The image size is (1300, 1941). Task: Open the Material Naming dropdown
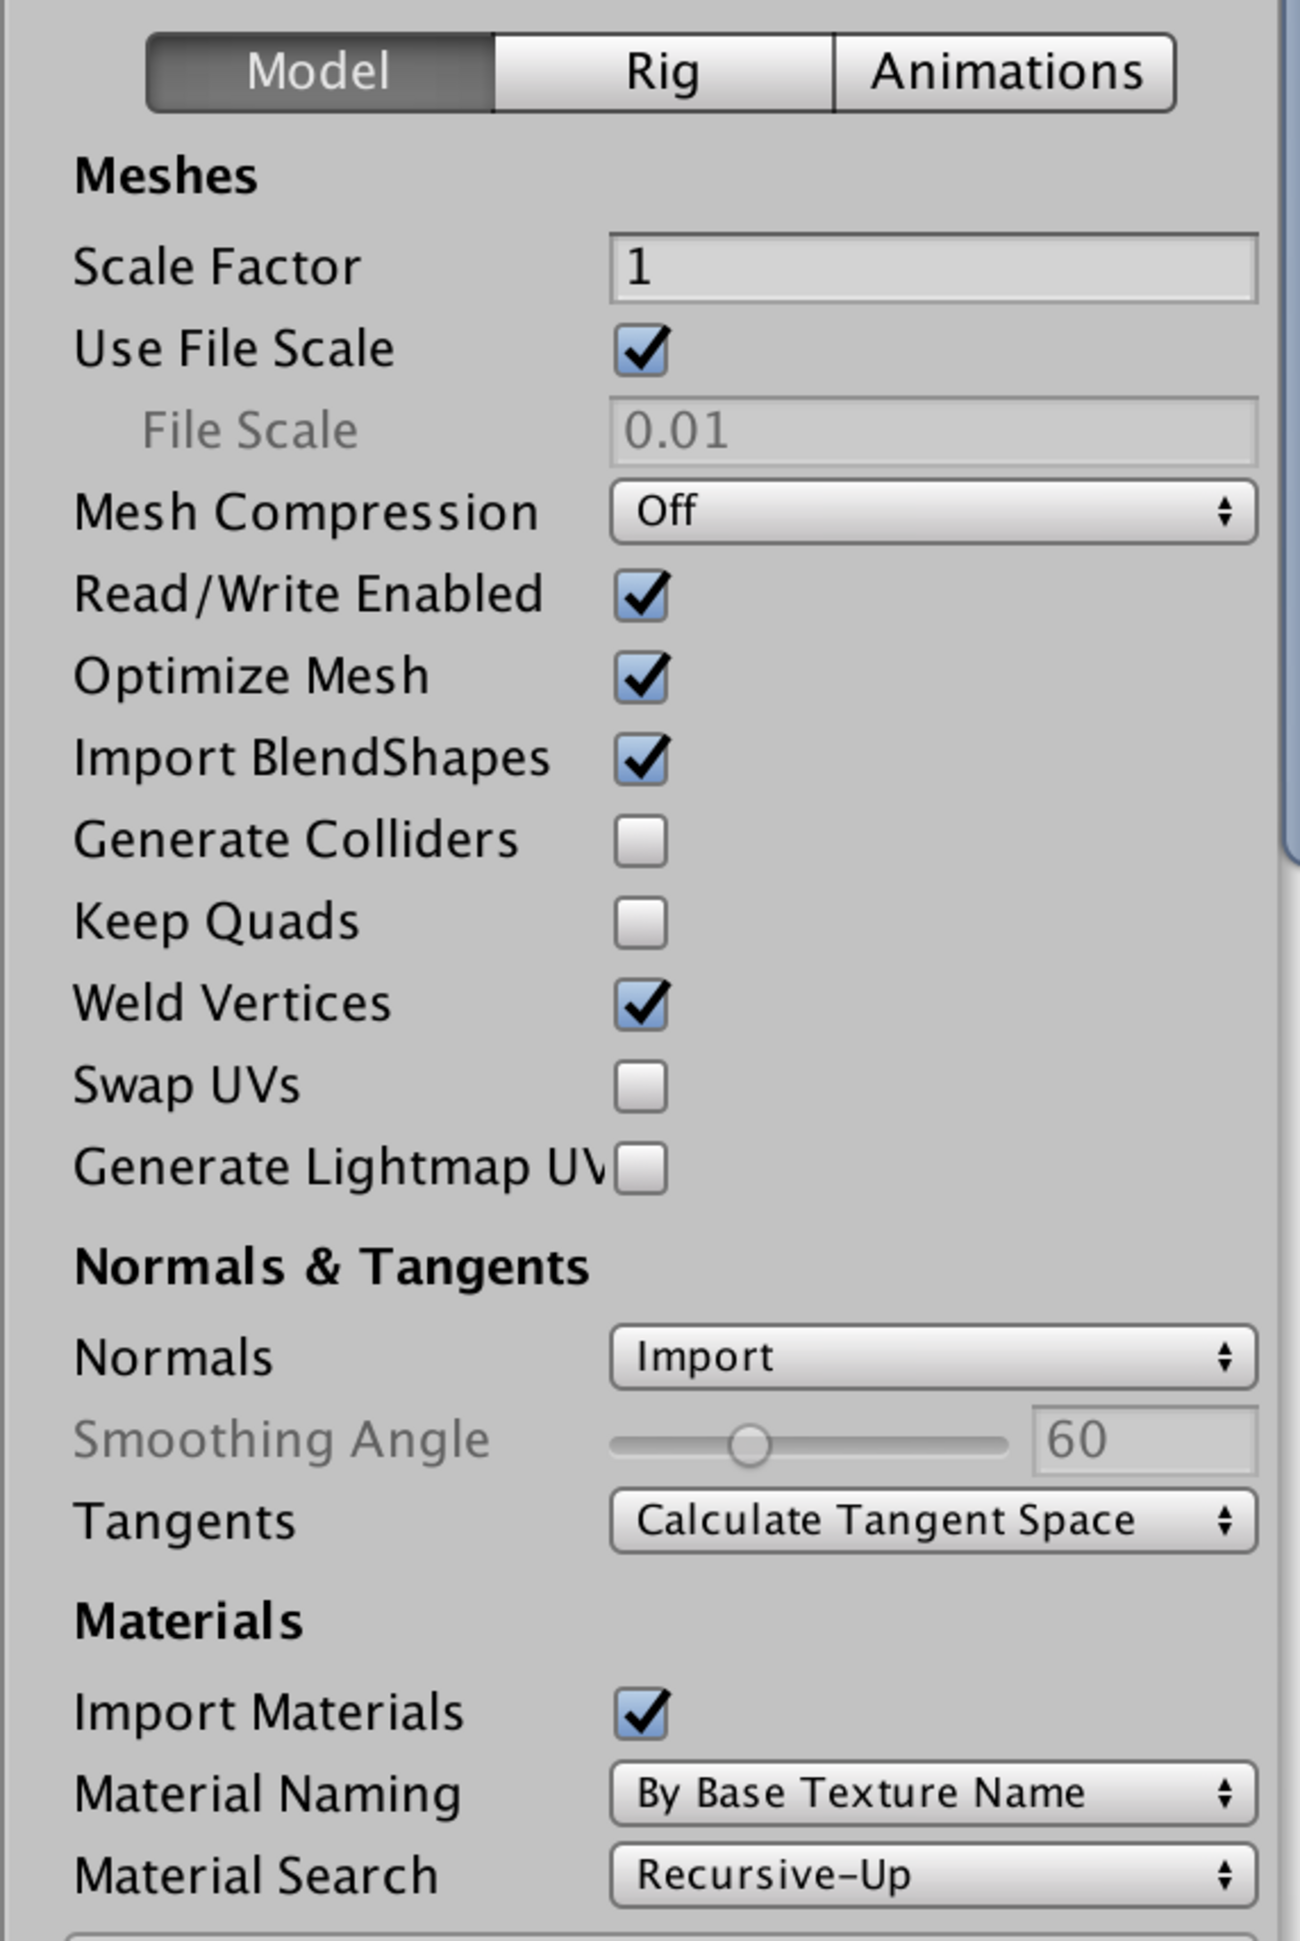click(930, 1792)
